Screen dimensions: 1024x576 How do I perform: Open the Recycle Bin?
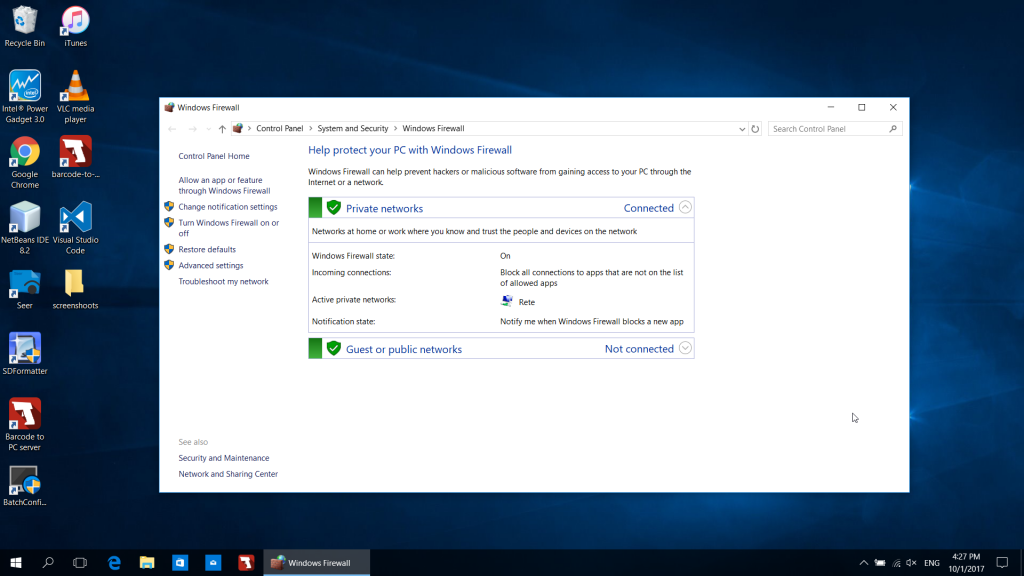click(x=24, y=20)
